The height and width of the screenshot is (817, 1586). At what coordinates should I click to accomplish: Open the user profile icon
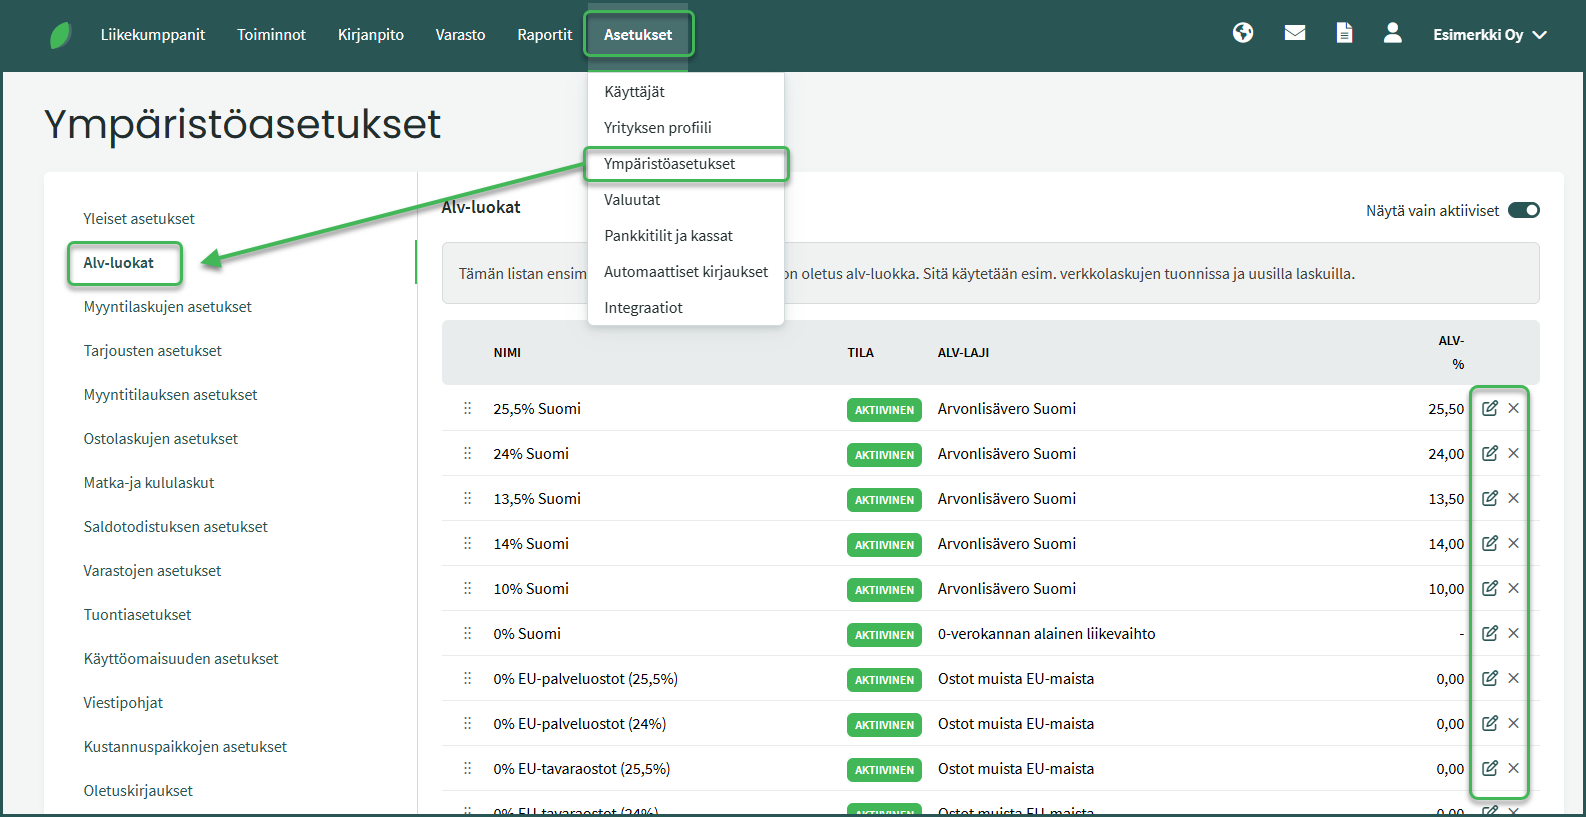(1392, 33)
